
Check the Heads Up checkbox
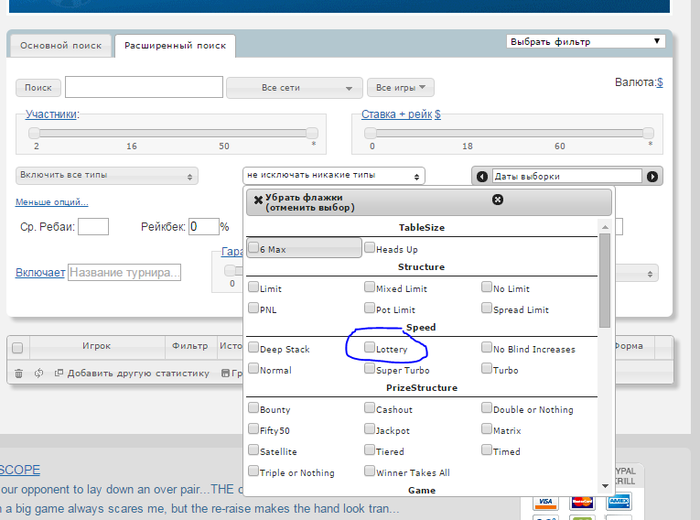[x=369, y=247]
